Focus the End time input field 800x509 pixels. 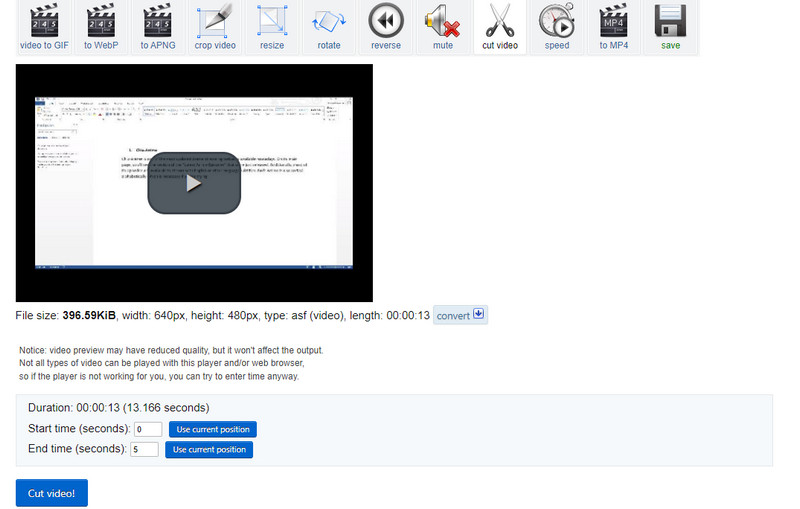pyautogui.click(x=144, y=450)
